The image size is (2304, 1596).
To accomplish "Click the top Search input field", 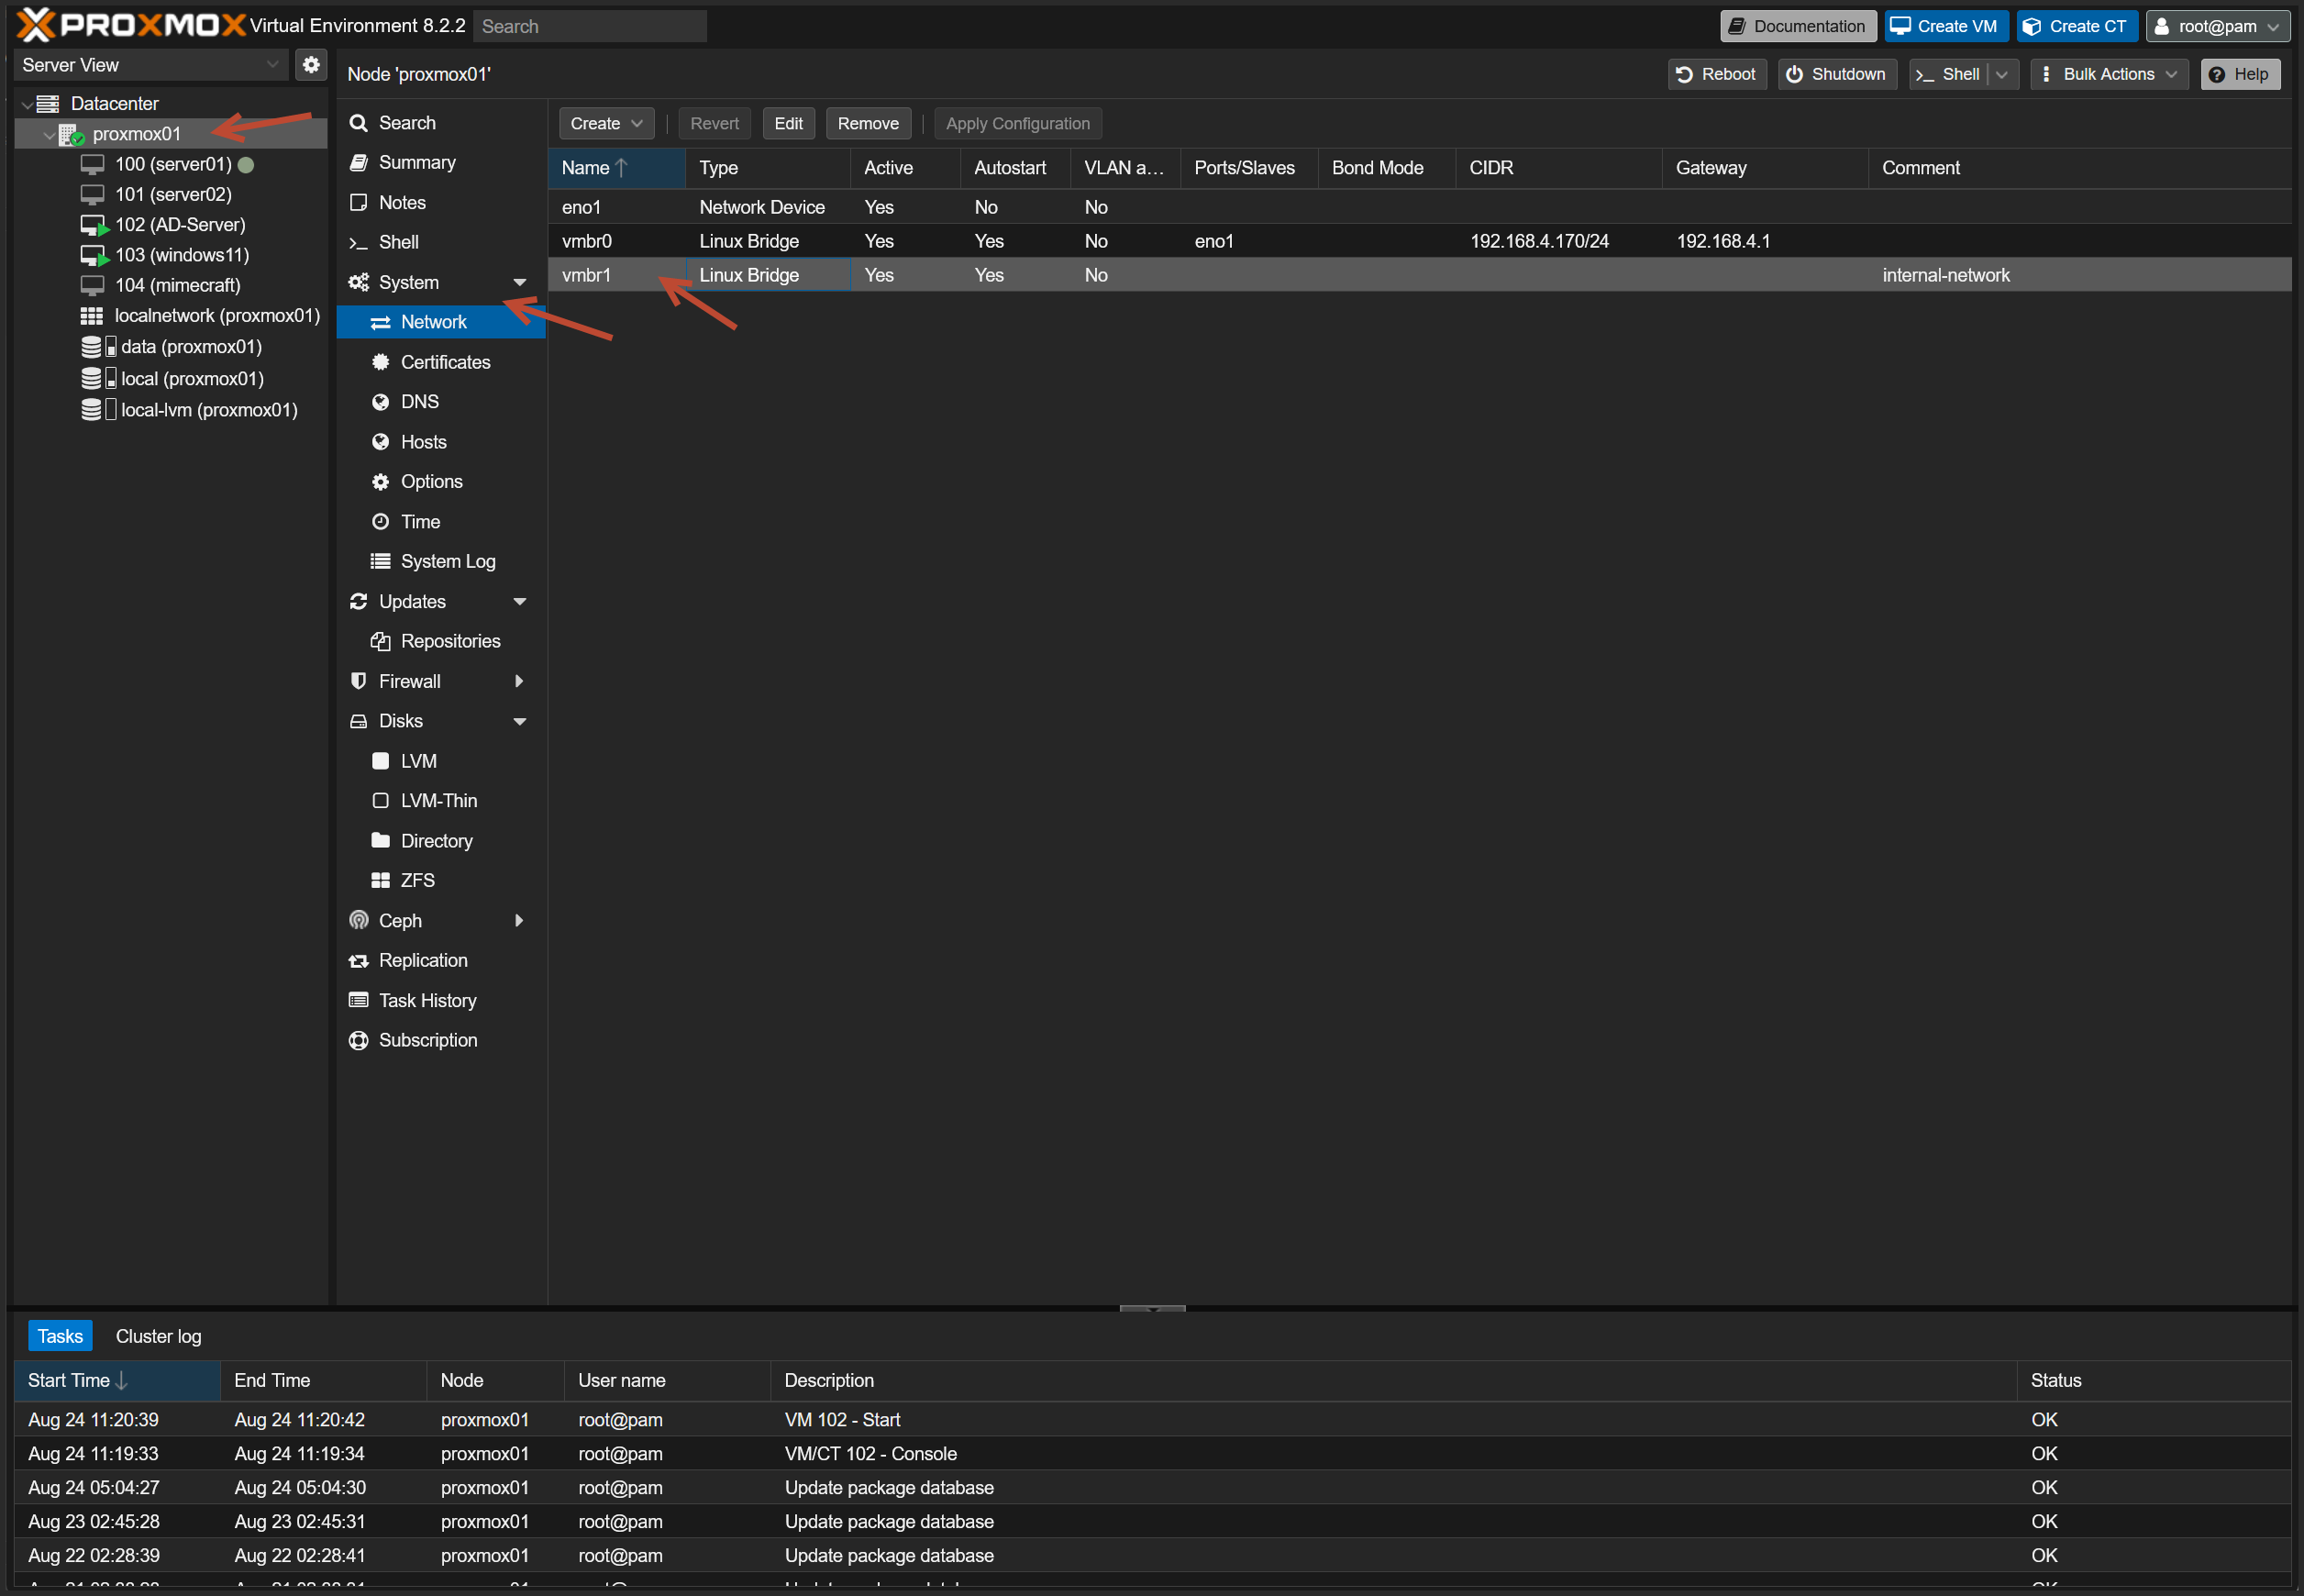I will 589,26.
